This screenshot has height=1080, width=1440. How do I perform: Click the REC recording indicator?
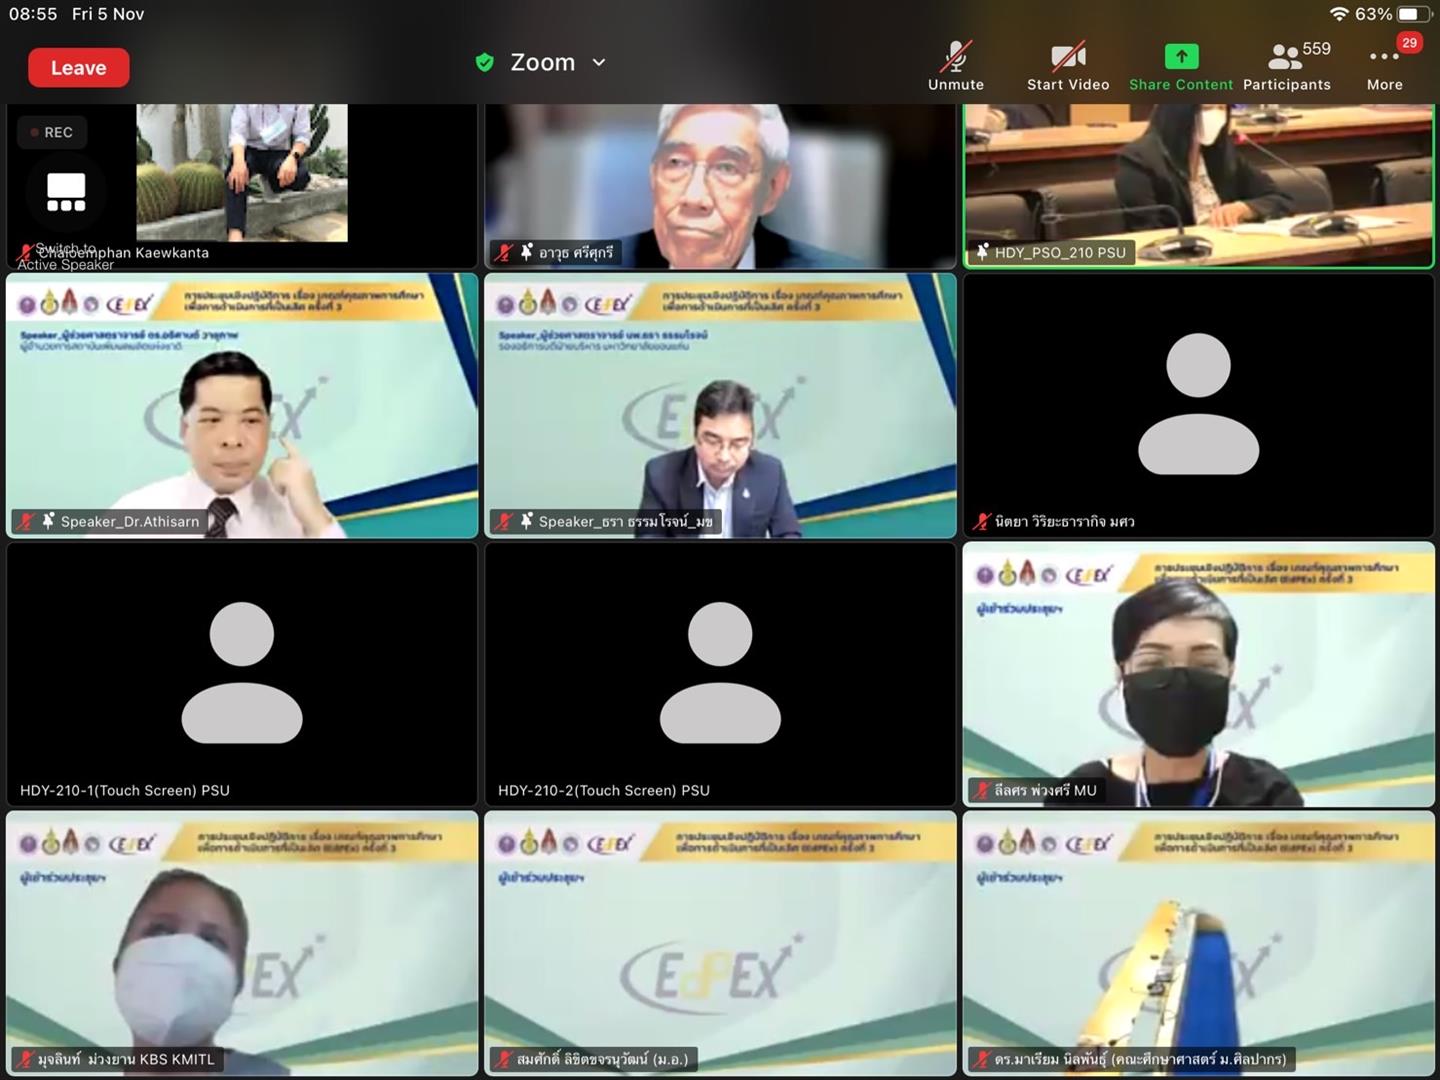(x=52, y=132)
